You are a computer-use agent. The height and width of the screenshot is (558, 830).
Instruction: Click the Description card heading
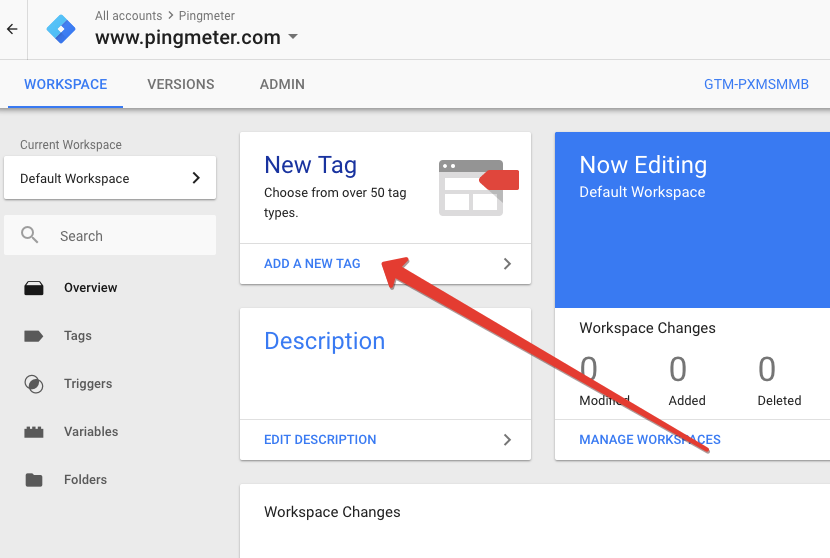click(x=324, y=341)
